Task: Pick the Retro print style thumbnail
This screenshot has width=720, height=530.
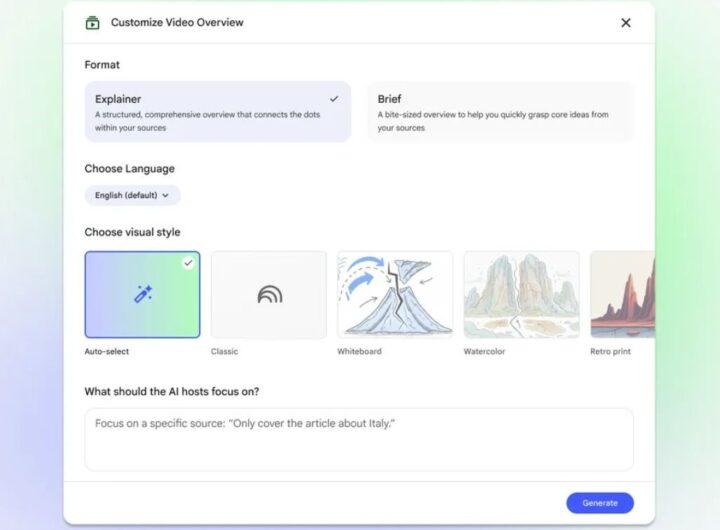Action: tap(622, 294)
